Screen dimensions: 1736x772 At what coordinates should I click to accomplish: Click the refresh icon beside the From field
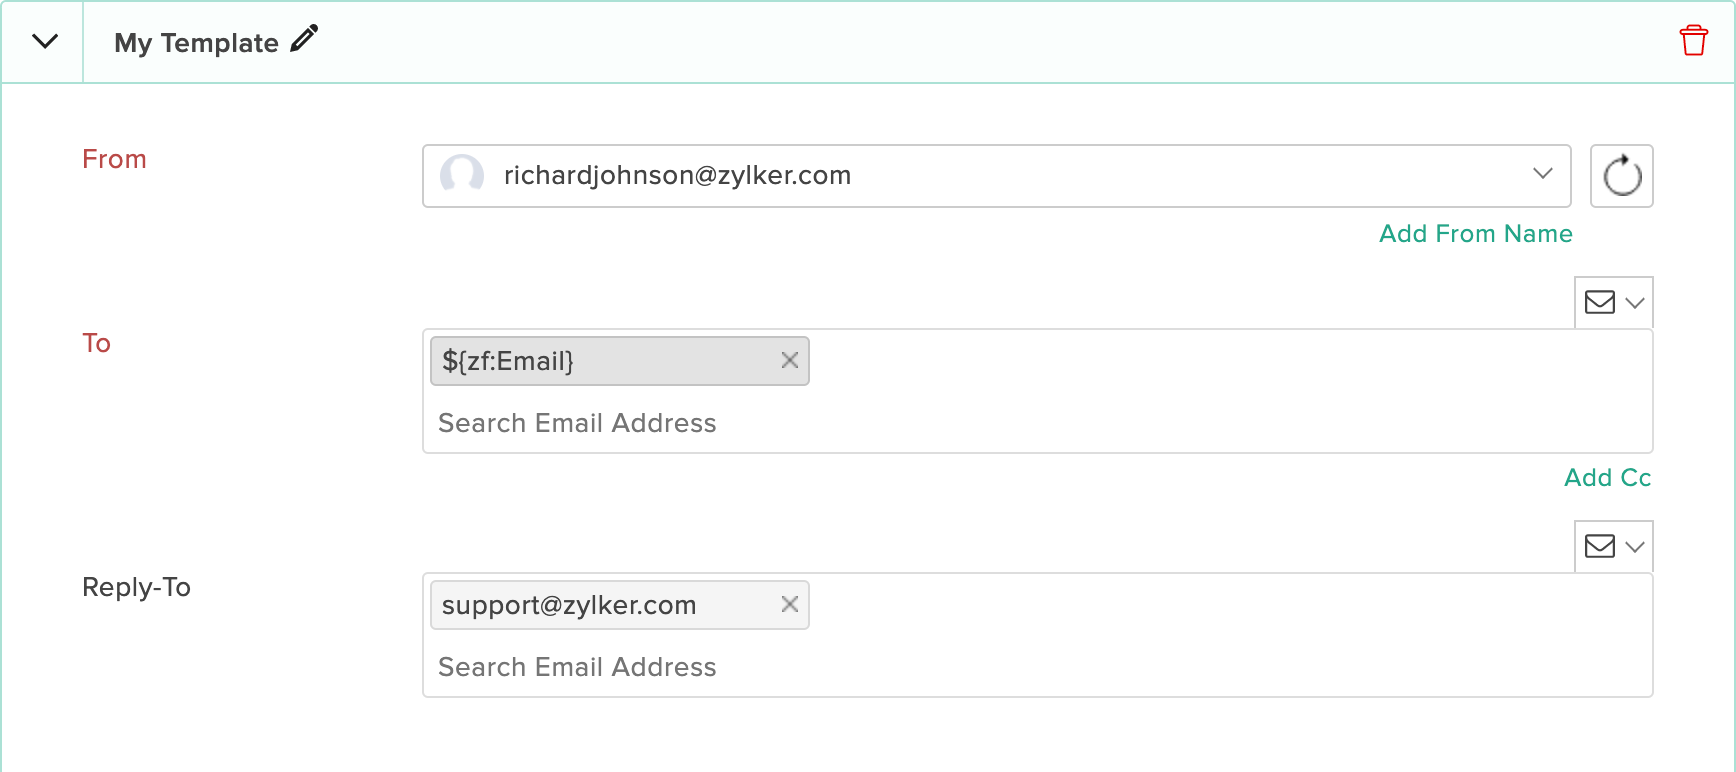click(1622, 176)
